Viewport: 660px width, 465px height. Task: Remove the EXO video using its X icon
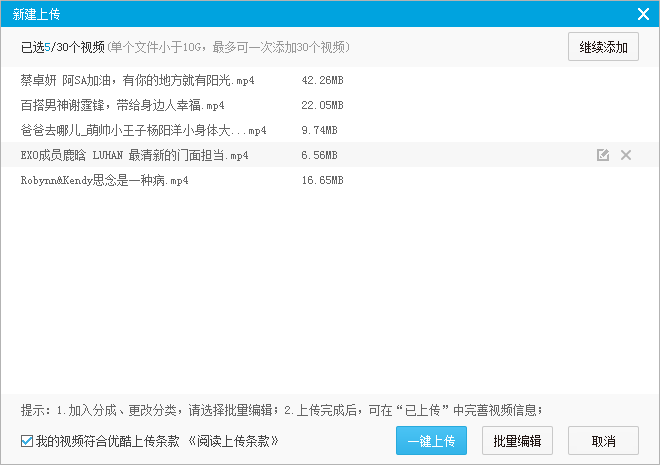coord(626,155)
